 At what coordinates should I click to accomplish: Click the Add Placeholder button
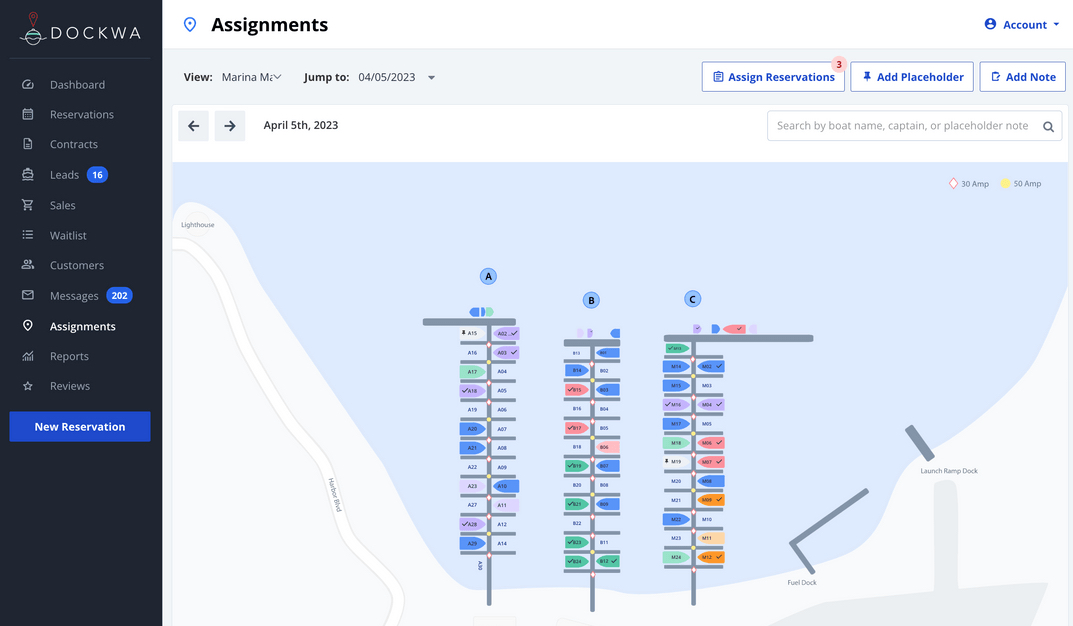[912, 77]
